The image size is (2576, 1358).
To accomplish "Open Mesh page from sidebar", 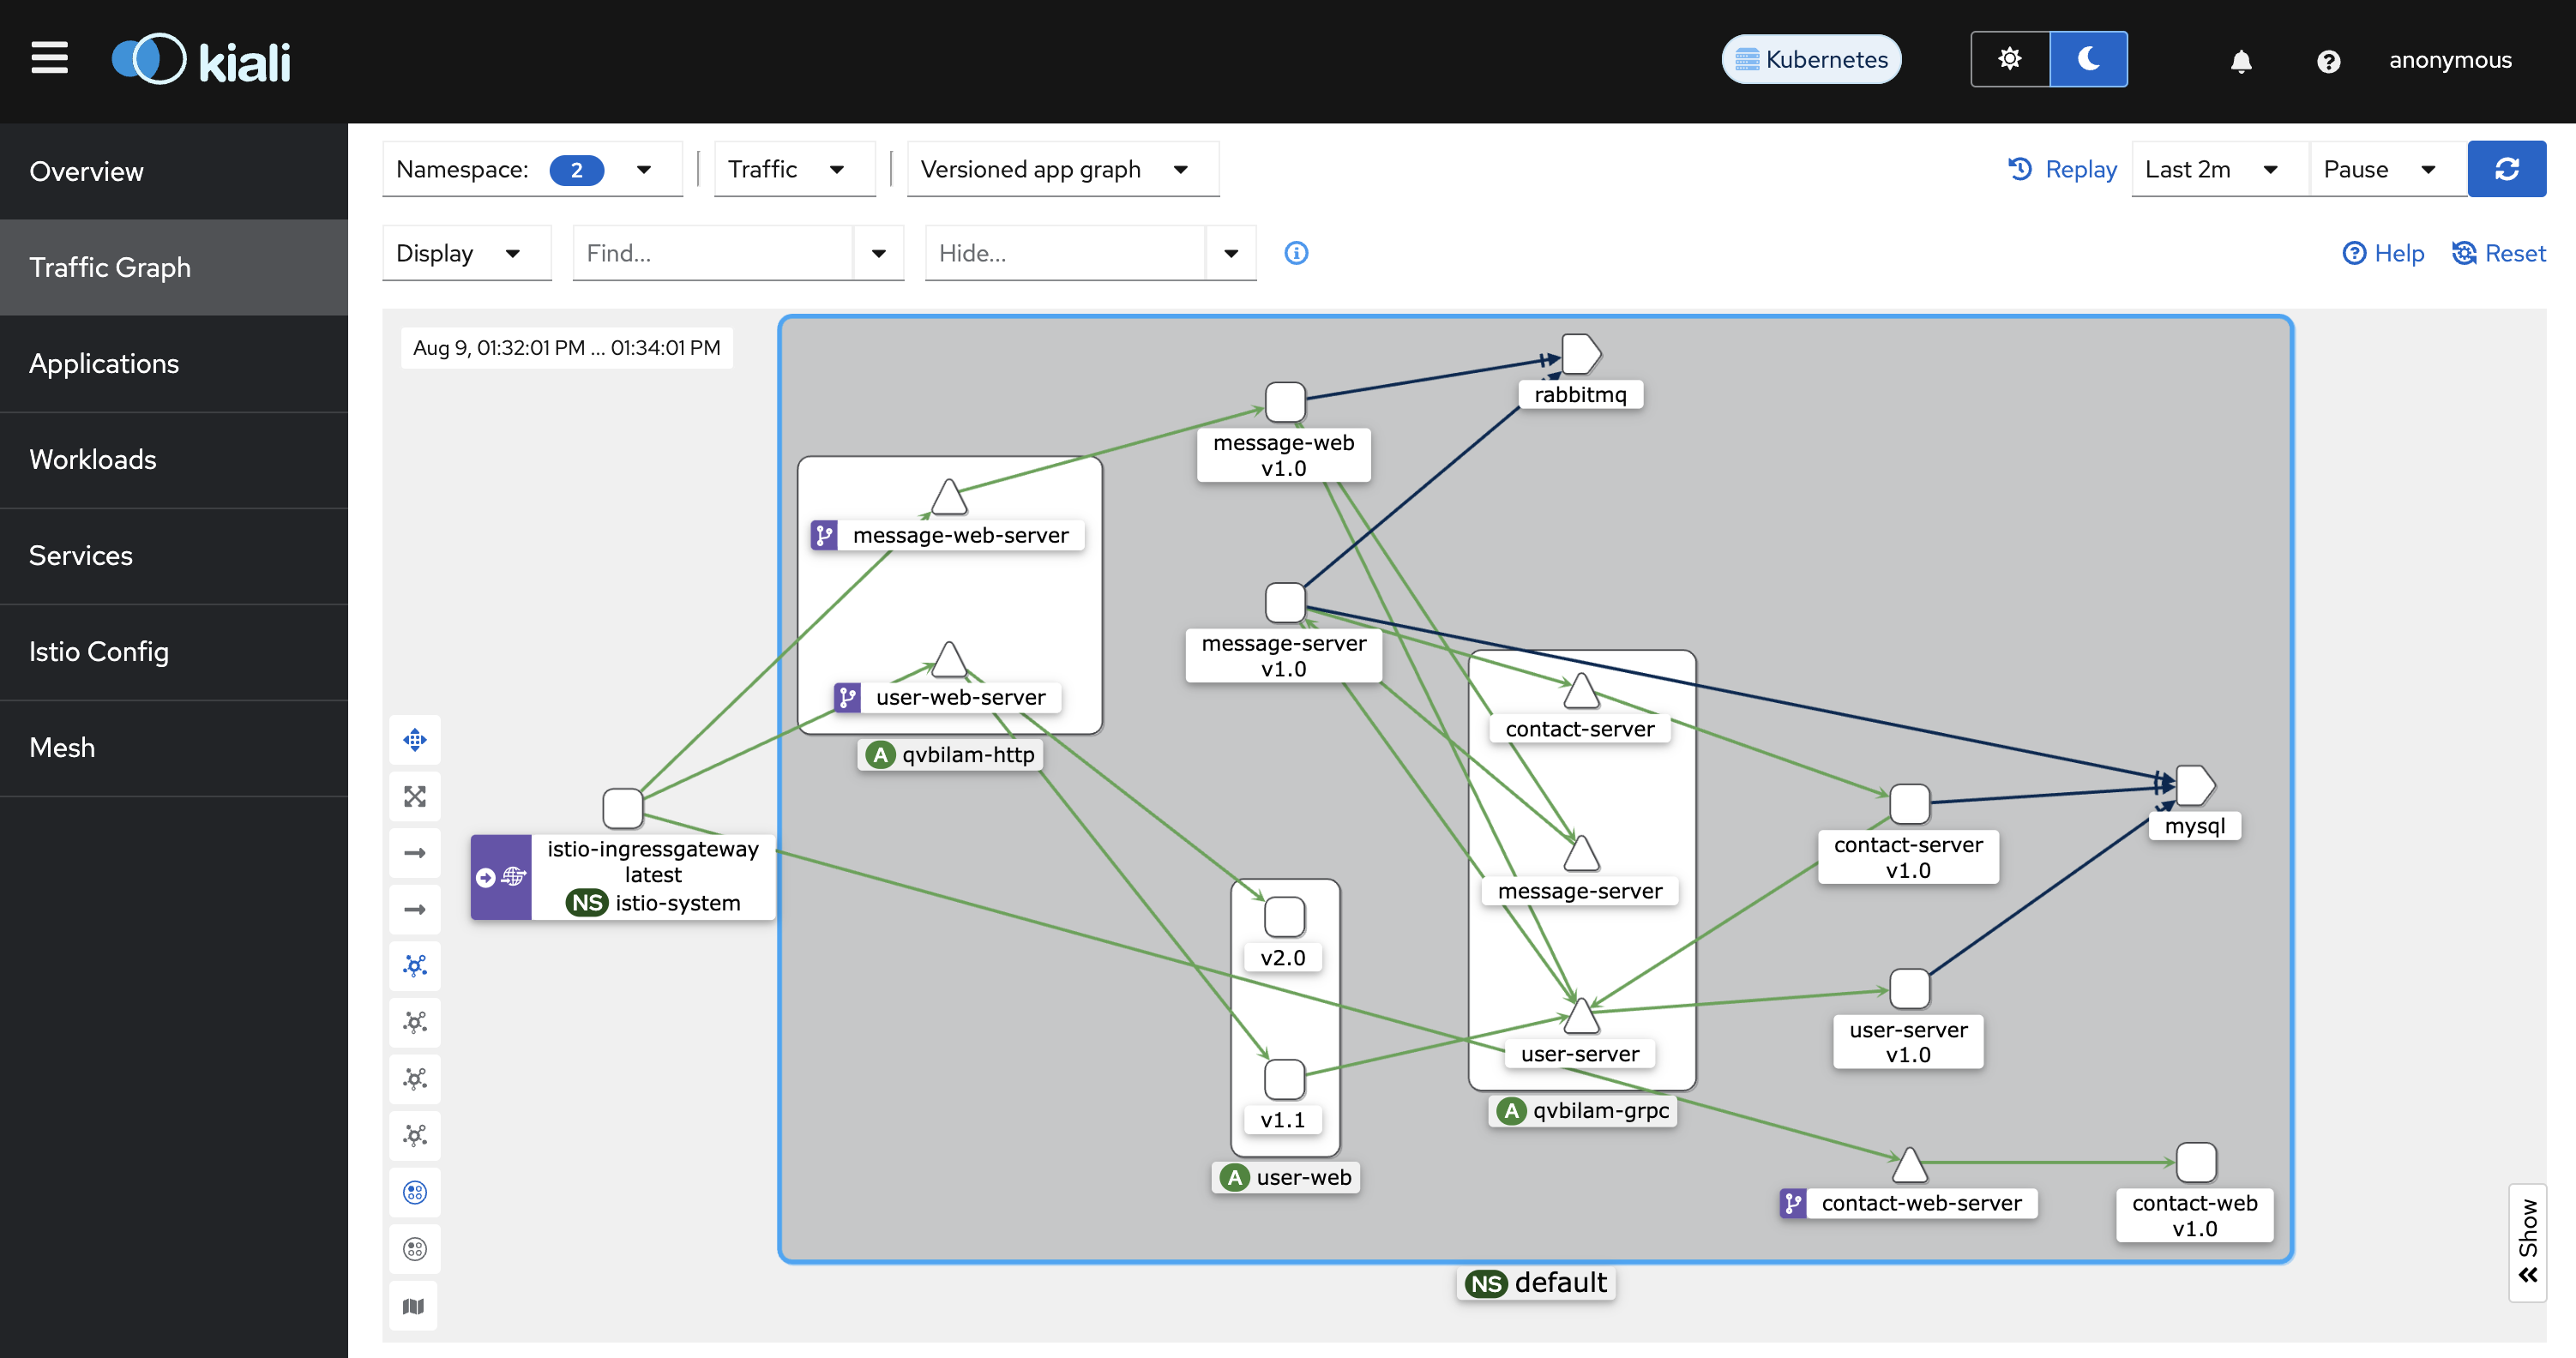I will click(174, 747).
